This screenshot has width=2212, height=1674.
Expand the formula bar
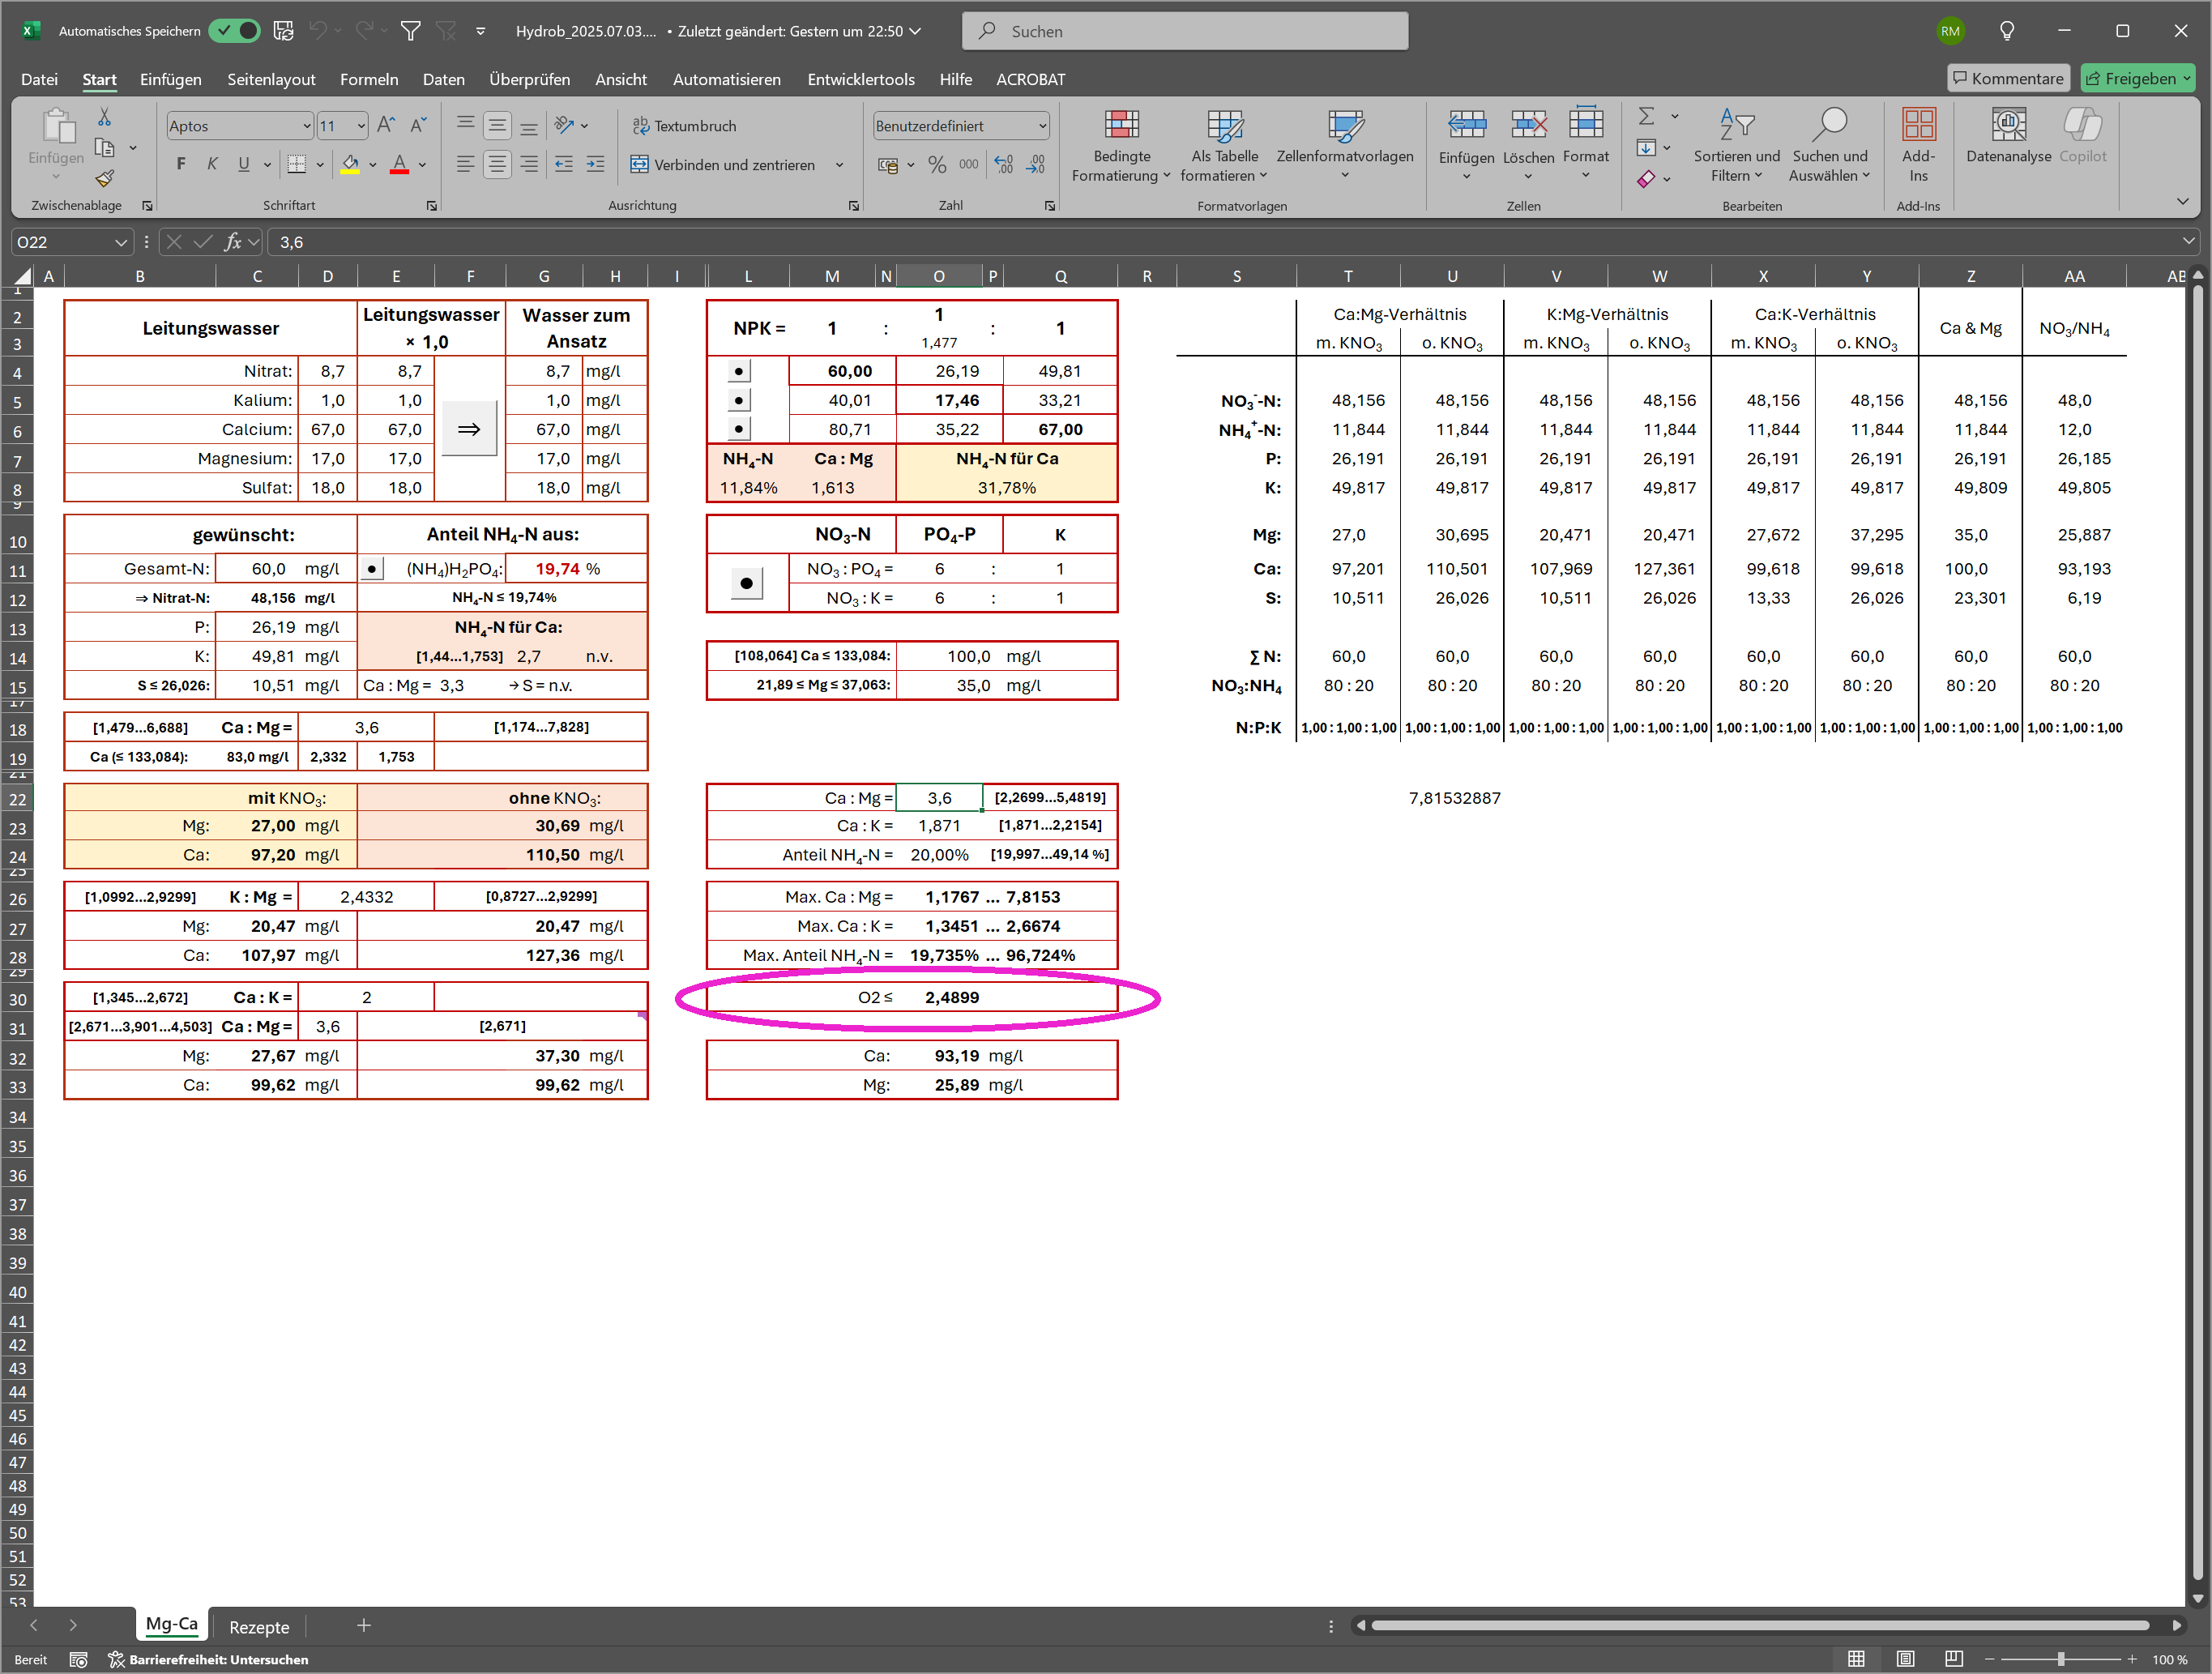pyautogui.click(x=2189, y=241)
